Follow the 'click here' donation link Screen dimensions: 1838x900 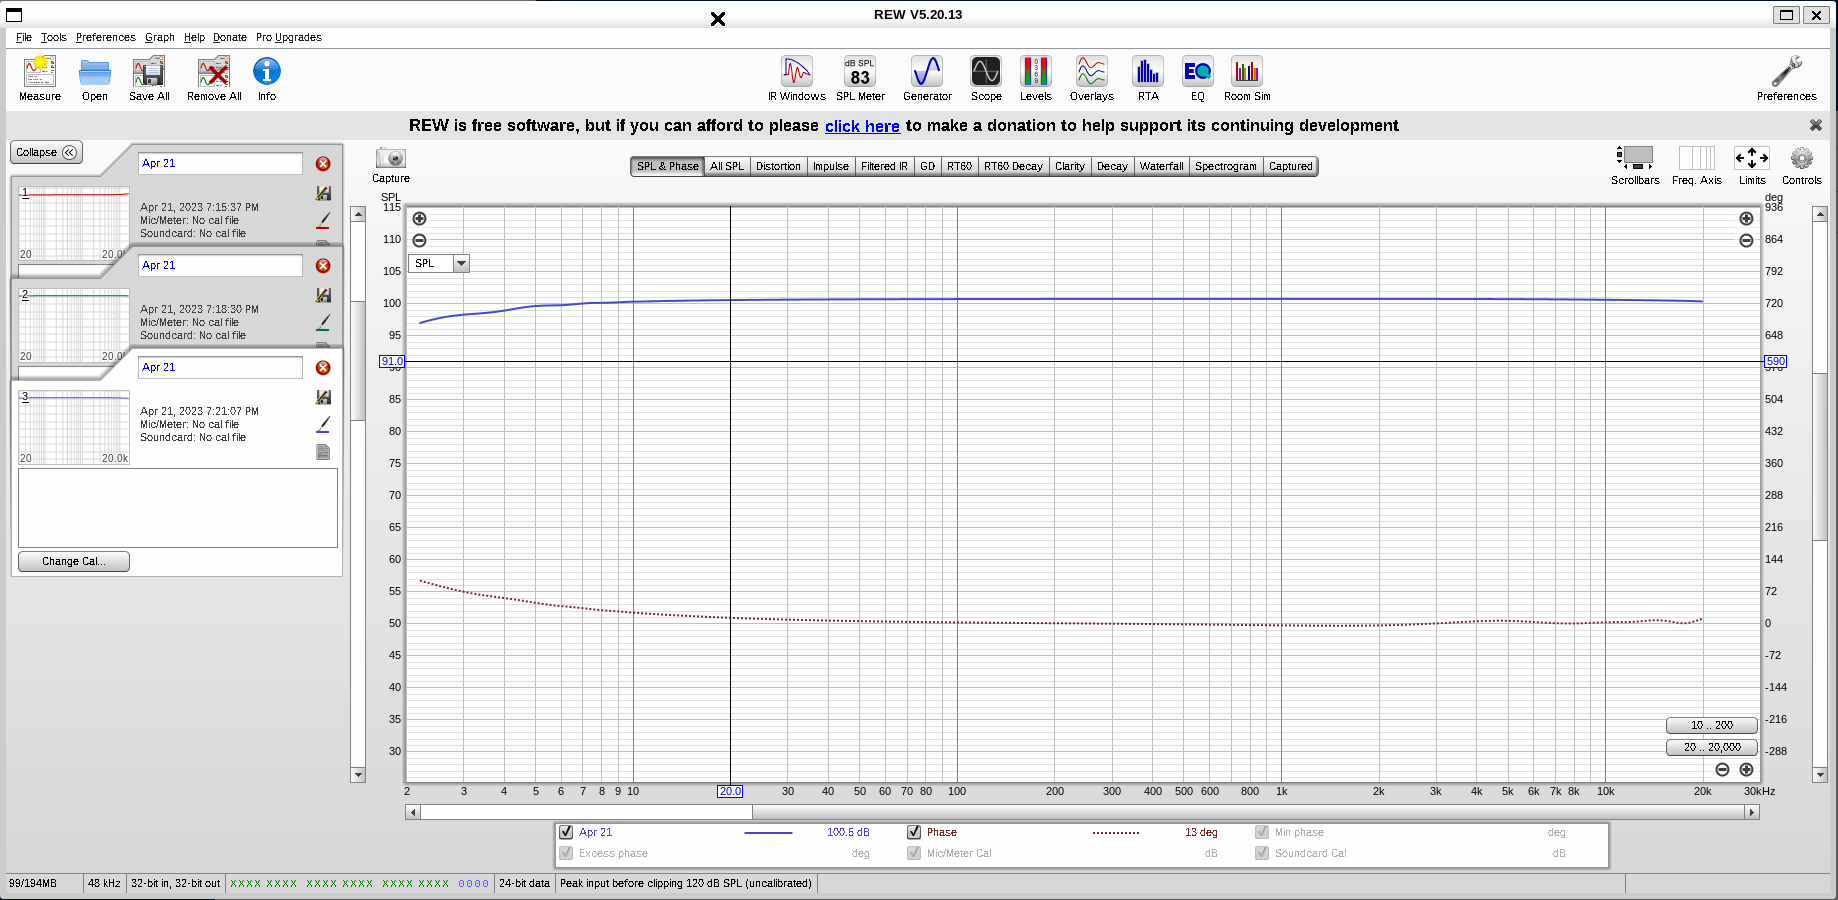pos(862,126)
